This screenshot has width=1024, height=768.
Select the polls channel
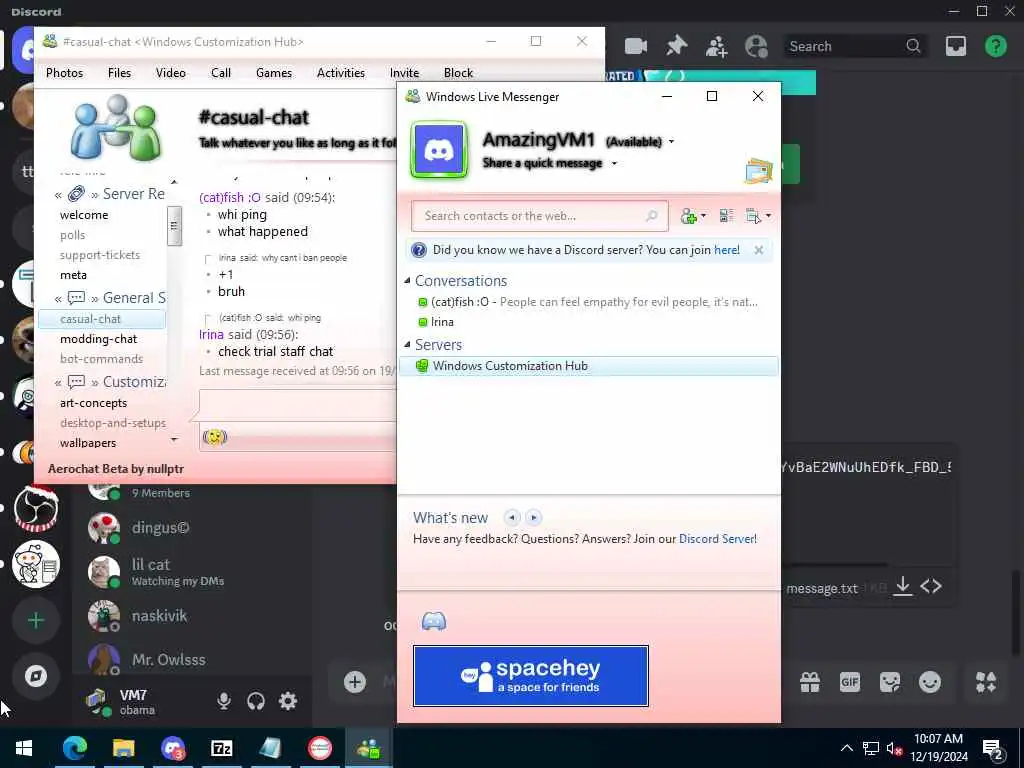point(72,235)
